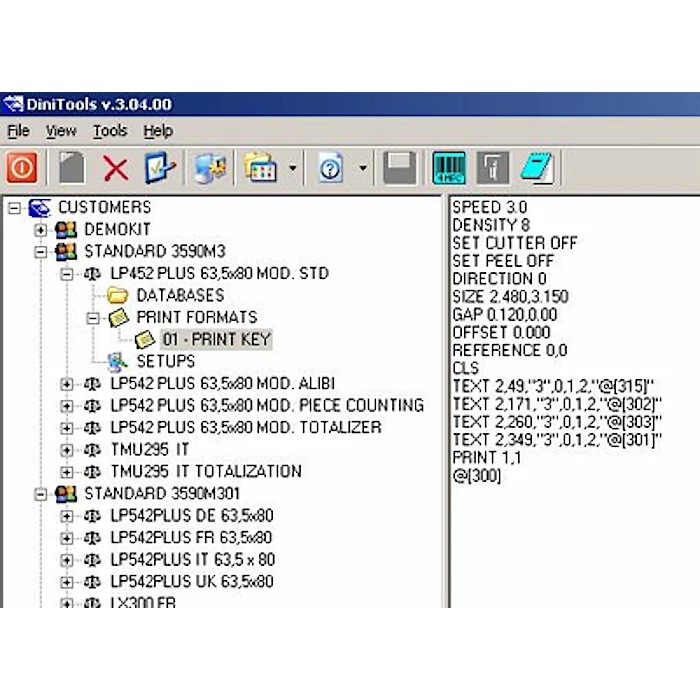Expand LP542 PLUS MOD. ALIBI node
Viewport: 700px width, 700px height.
coord(67,383)
